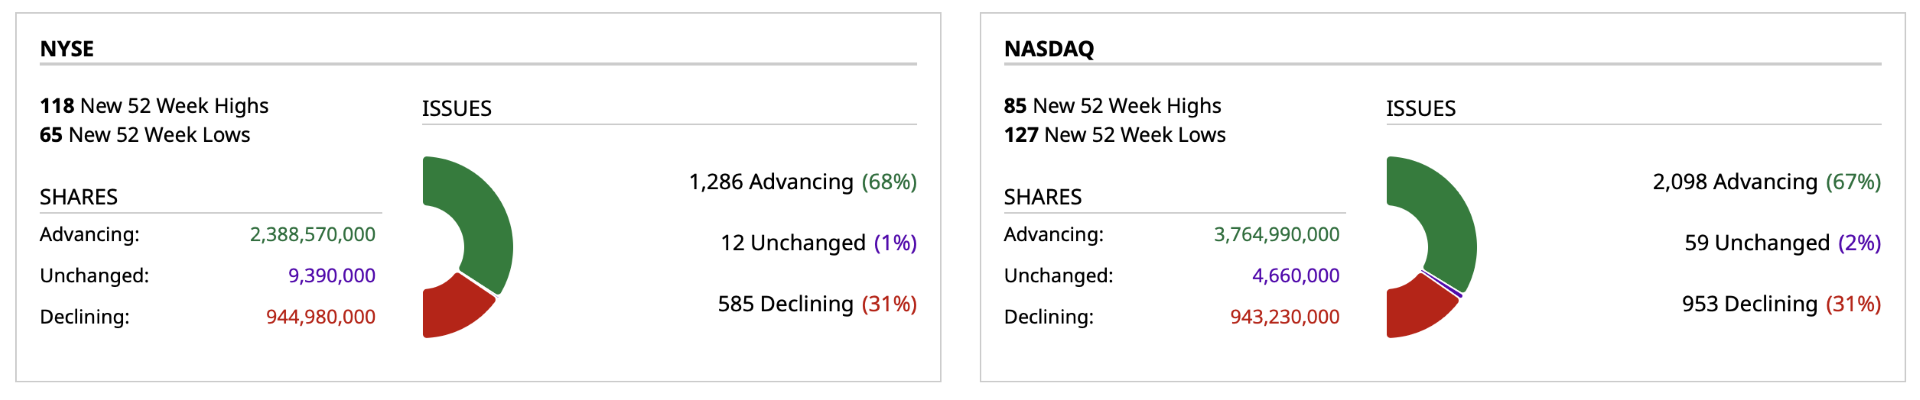Click NASDAQ 85 New 52 Week Highs
The image size is (1920, 400).
pyautogui.click(x=1112, y=106)
